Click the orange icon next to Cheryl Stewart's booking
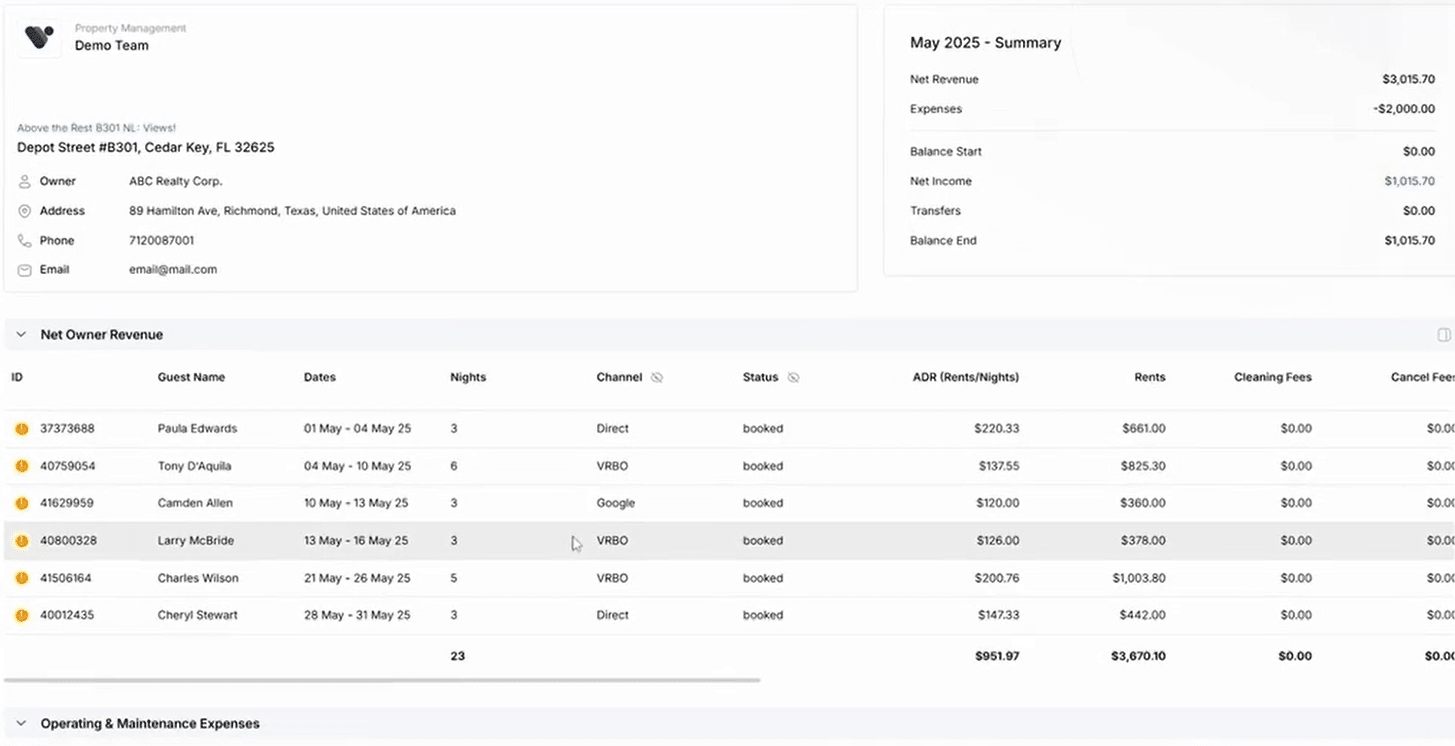This screenshot has height=746, width=1455. click(21, 616)
